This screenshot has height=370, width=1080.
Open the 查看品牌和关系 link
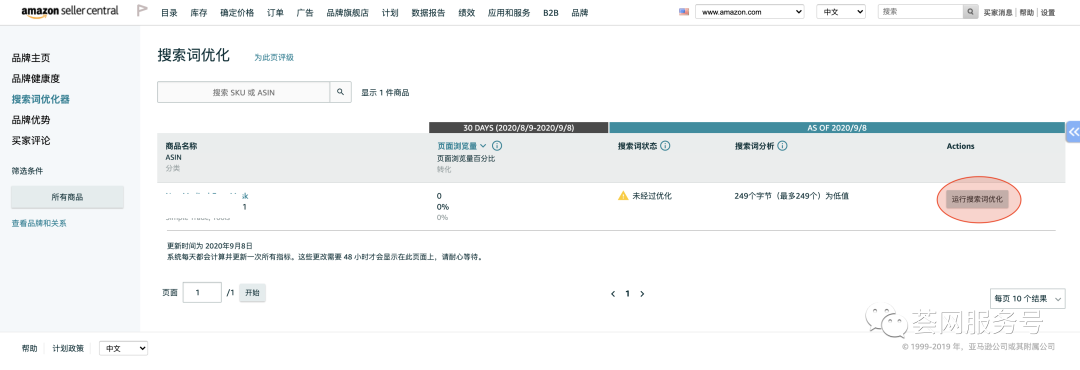(39, 223)
